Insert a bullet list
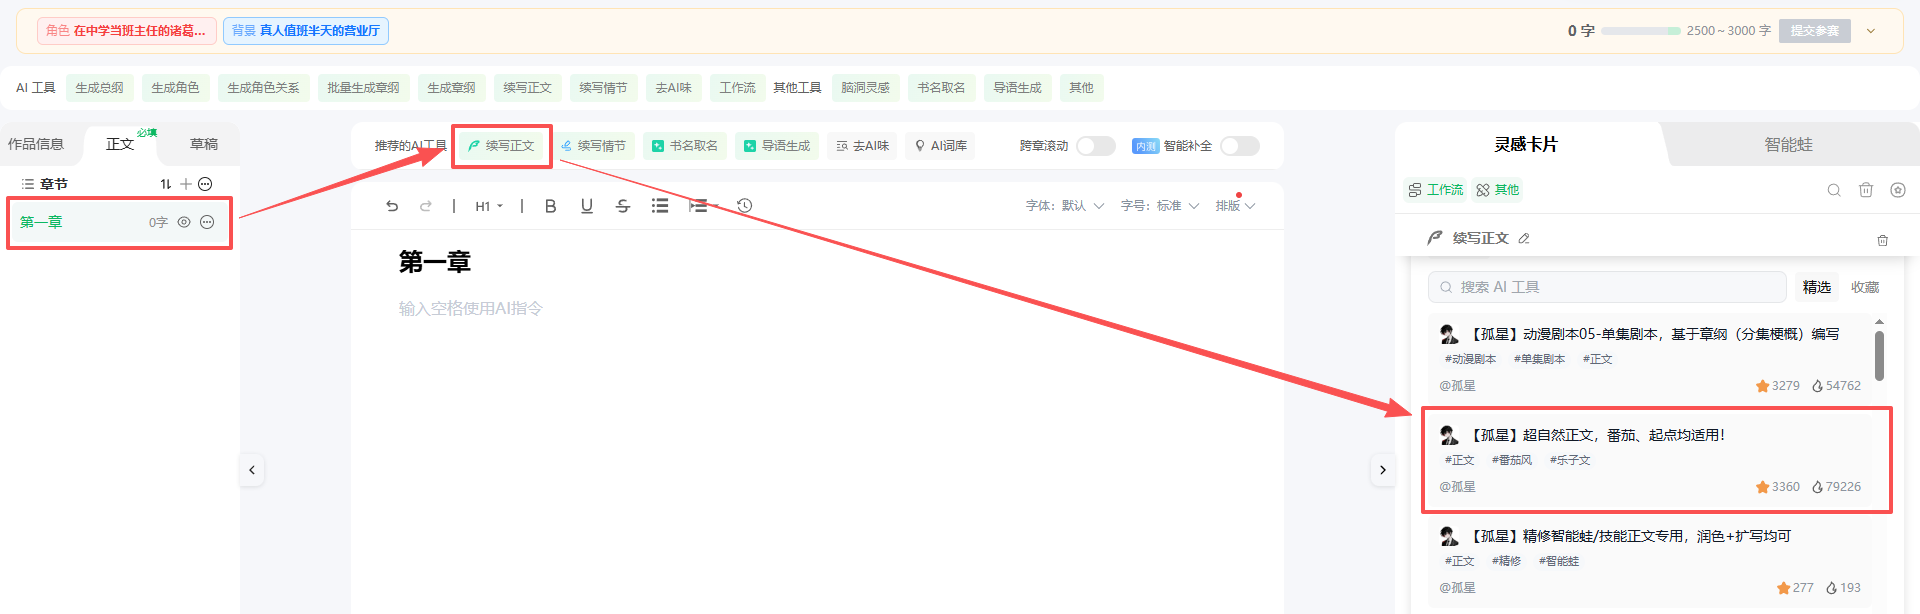 click(x=660, y=206)
